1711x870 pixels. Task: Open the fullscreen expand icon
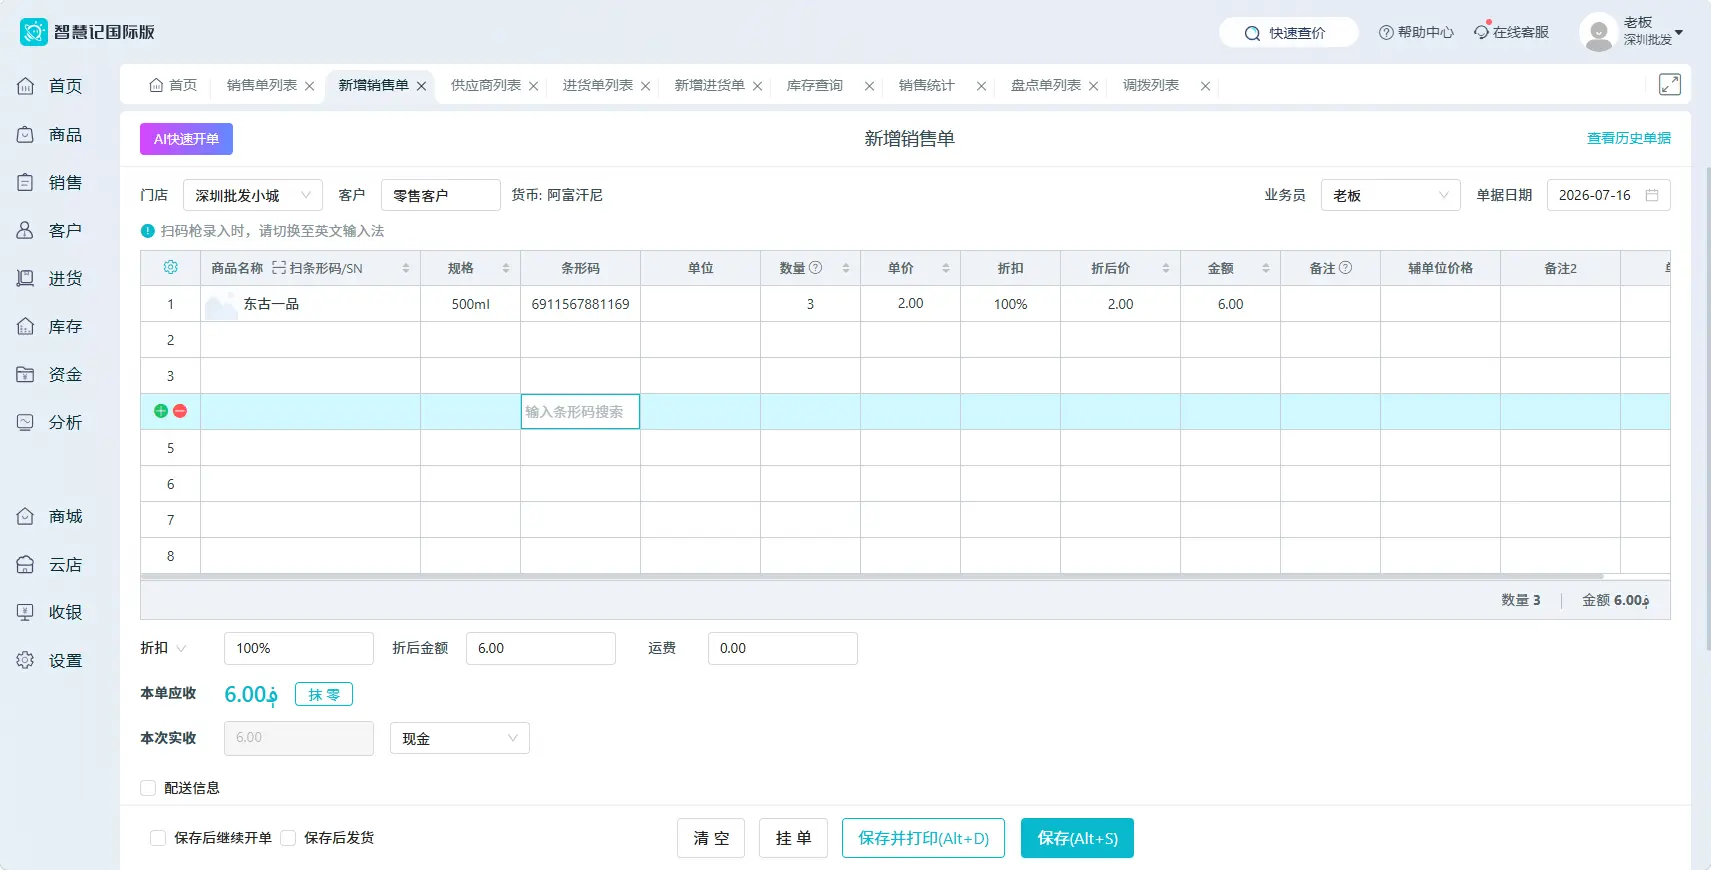(x=1670, y=85)
